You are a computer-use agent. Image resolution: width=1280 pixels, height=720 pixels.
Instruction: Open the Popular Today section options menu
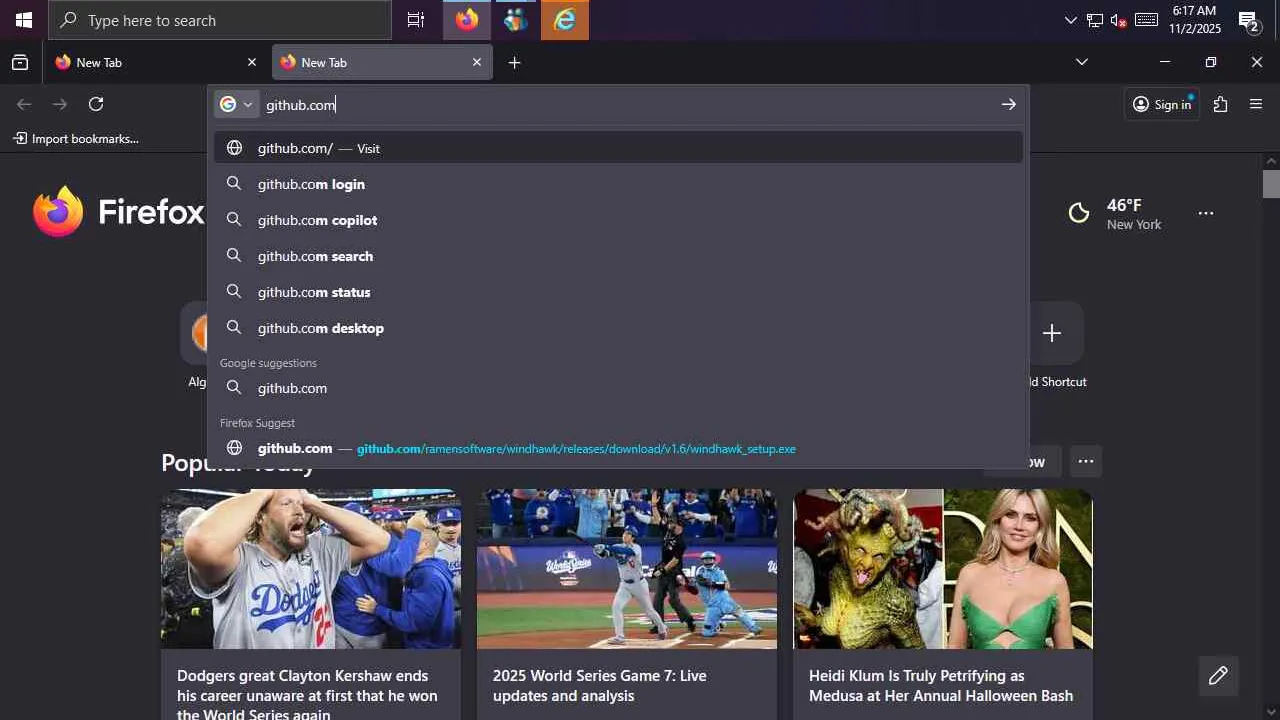point(1086,461)
